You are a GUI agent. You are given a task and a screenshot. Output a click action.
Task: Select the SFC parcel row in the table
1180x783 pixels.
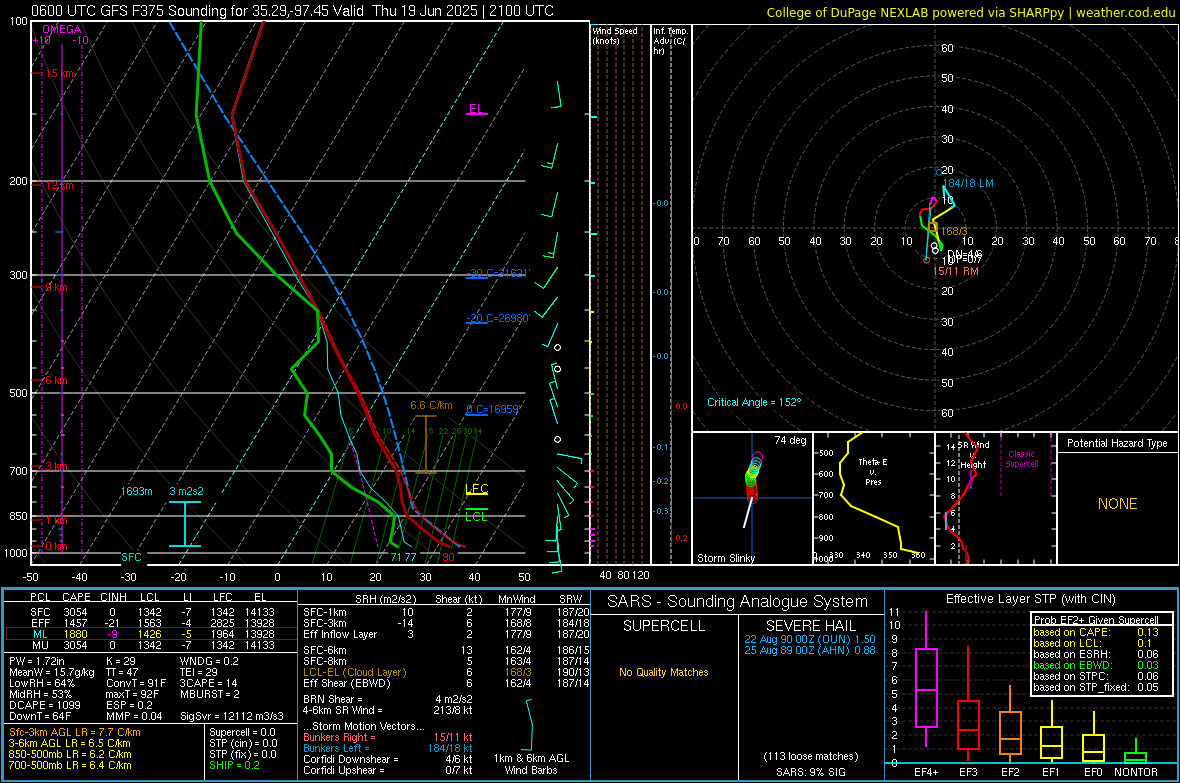click(x=152, y=612)
